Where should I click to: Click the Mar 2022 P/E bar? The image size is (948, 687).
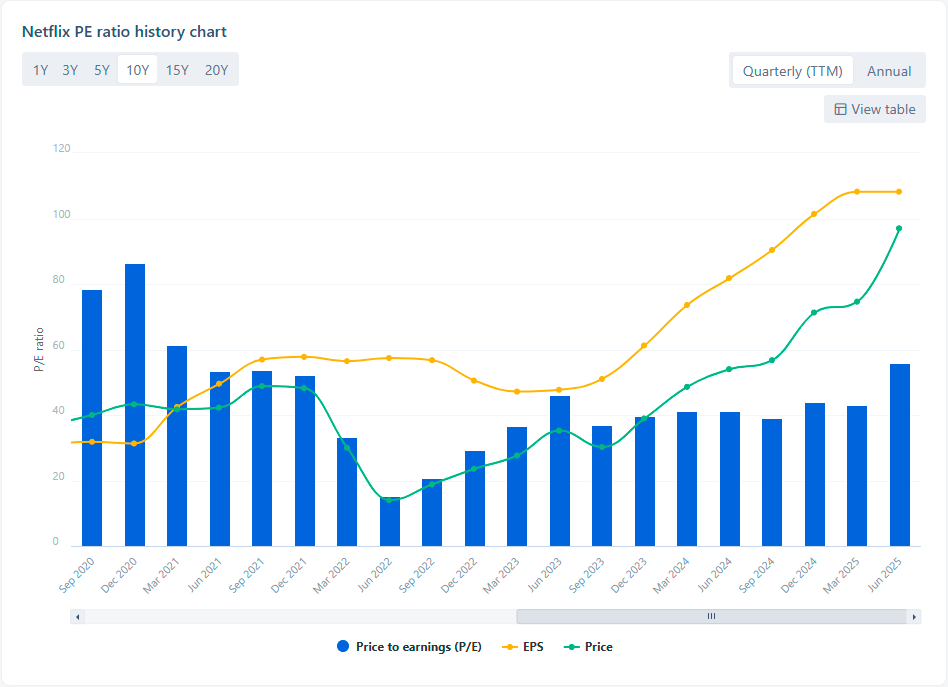pos(347,492)
